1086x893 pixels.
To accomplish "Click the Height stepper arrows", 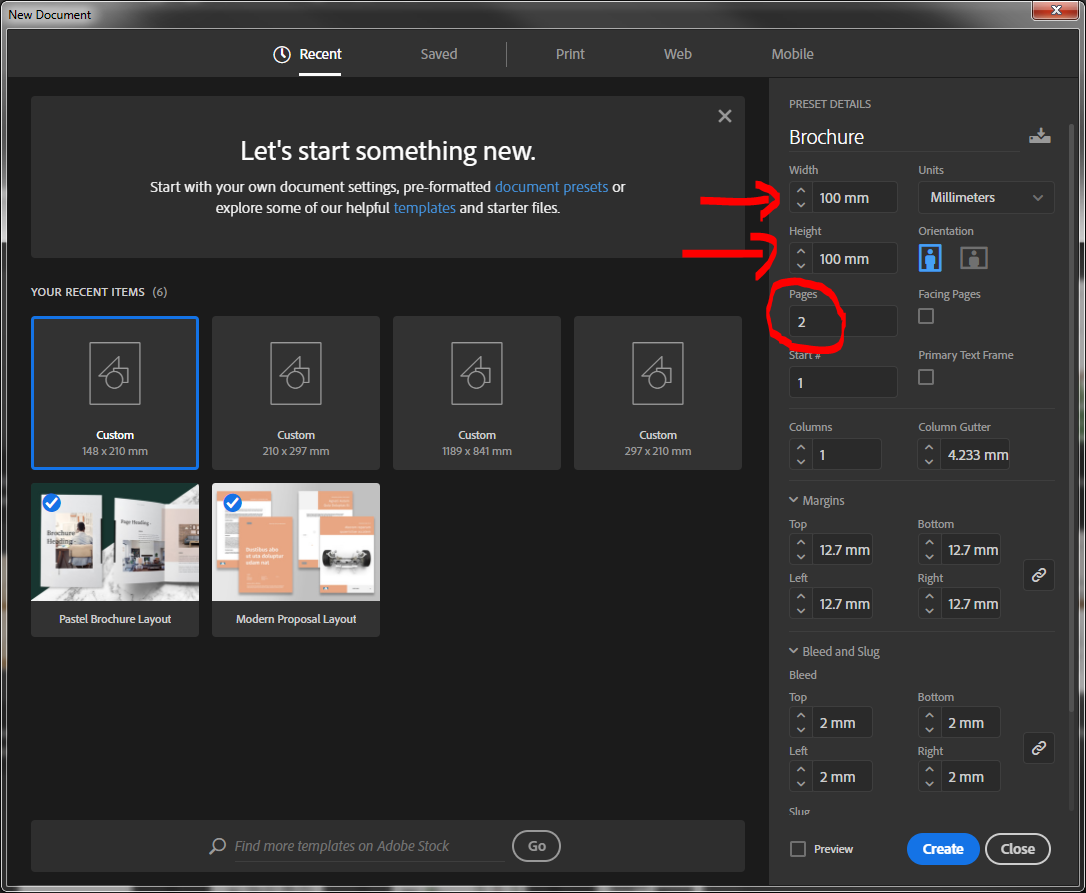I will 801,258.
